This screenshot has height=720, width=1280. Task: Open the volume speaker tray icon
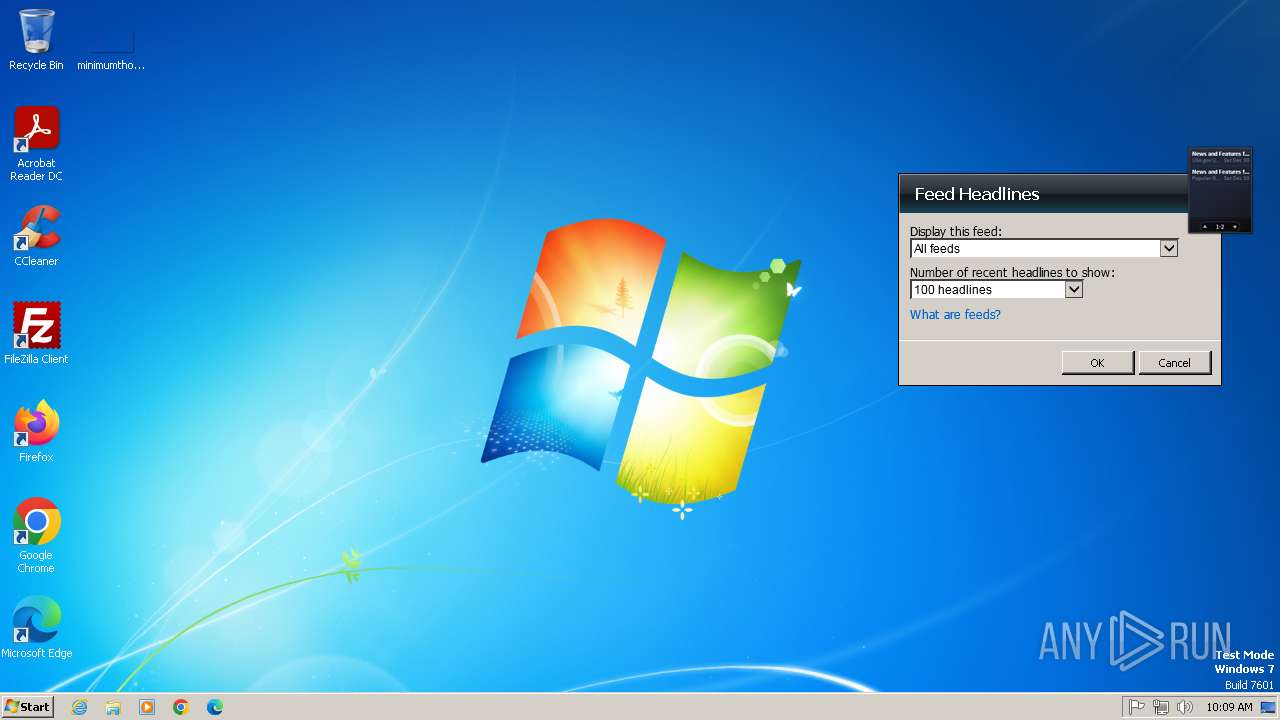point(1185,707)
